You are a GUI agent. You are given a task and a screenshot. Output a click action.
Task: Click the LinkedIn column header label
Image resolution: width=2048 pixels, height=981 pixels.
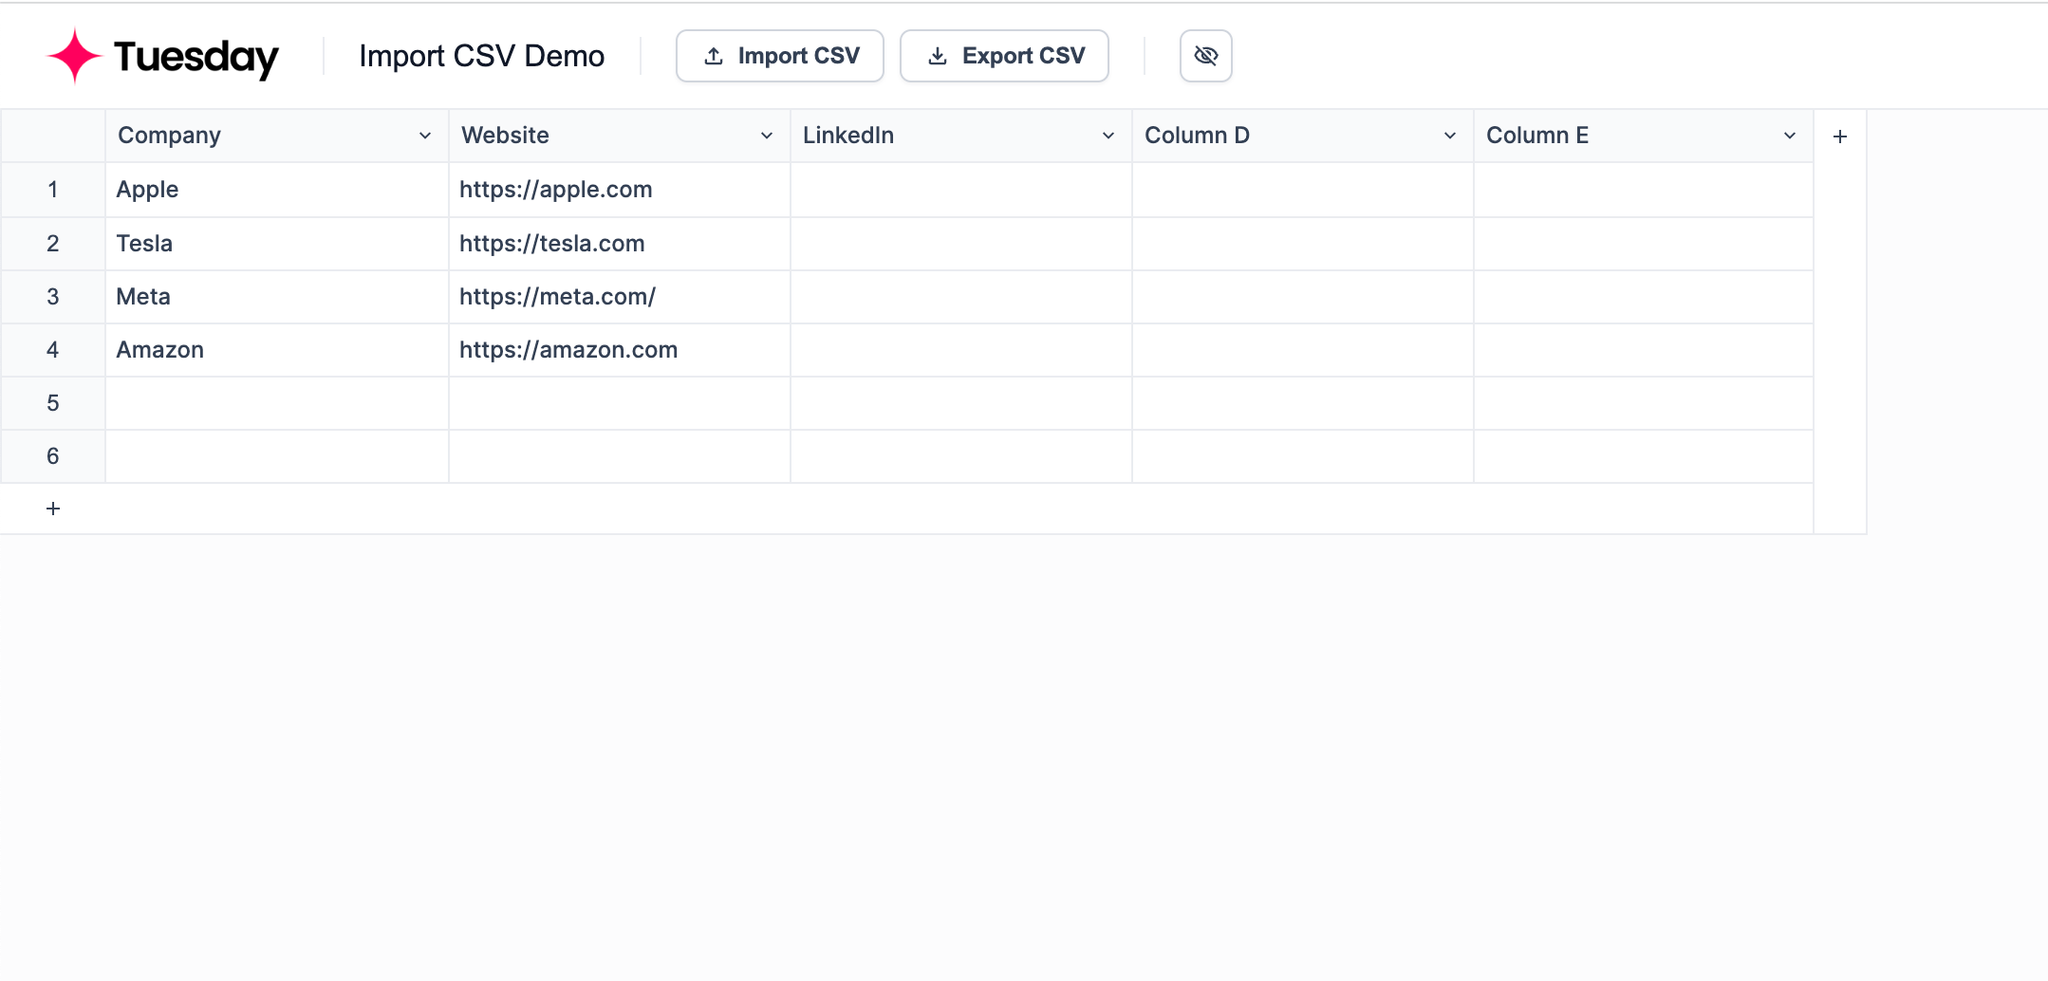tap(848, 136)
